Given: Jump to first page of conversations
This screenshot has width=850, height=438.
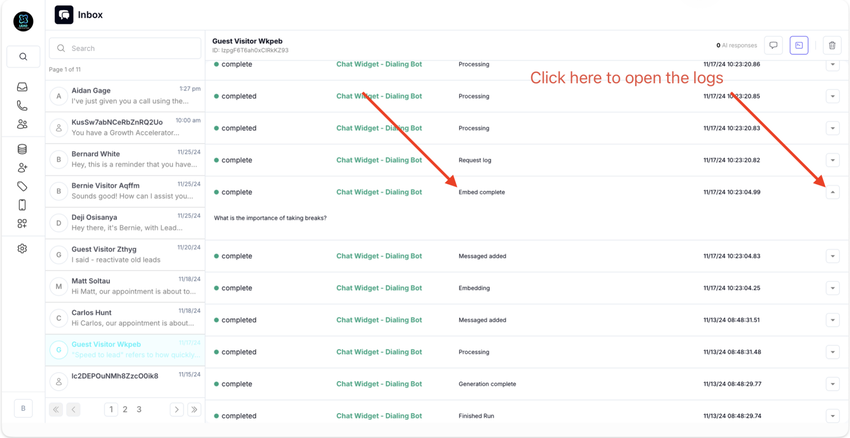Looking at the screenshot, I should (56, 409).
